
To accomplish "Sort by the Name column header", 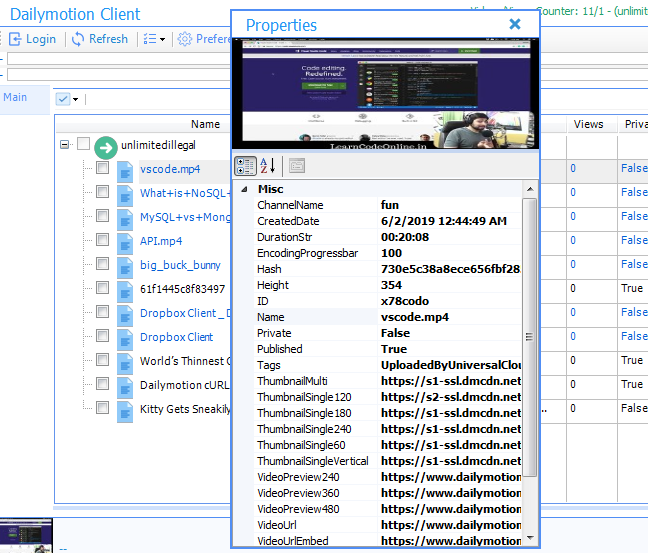I will coord(205,124).
